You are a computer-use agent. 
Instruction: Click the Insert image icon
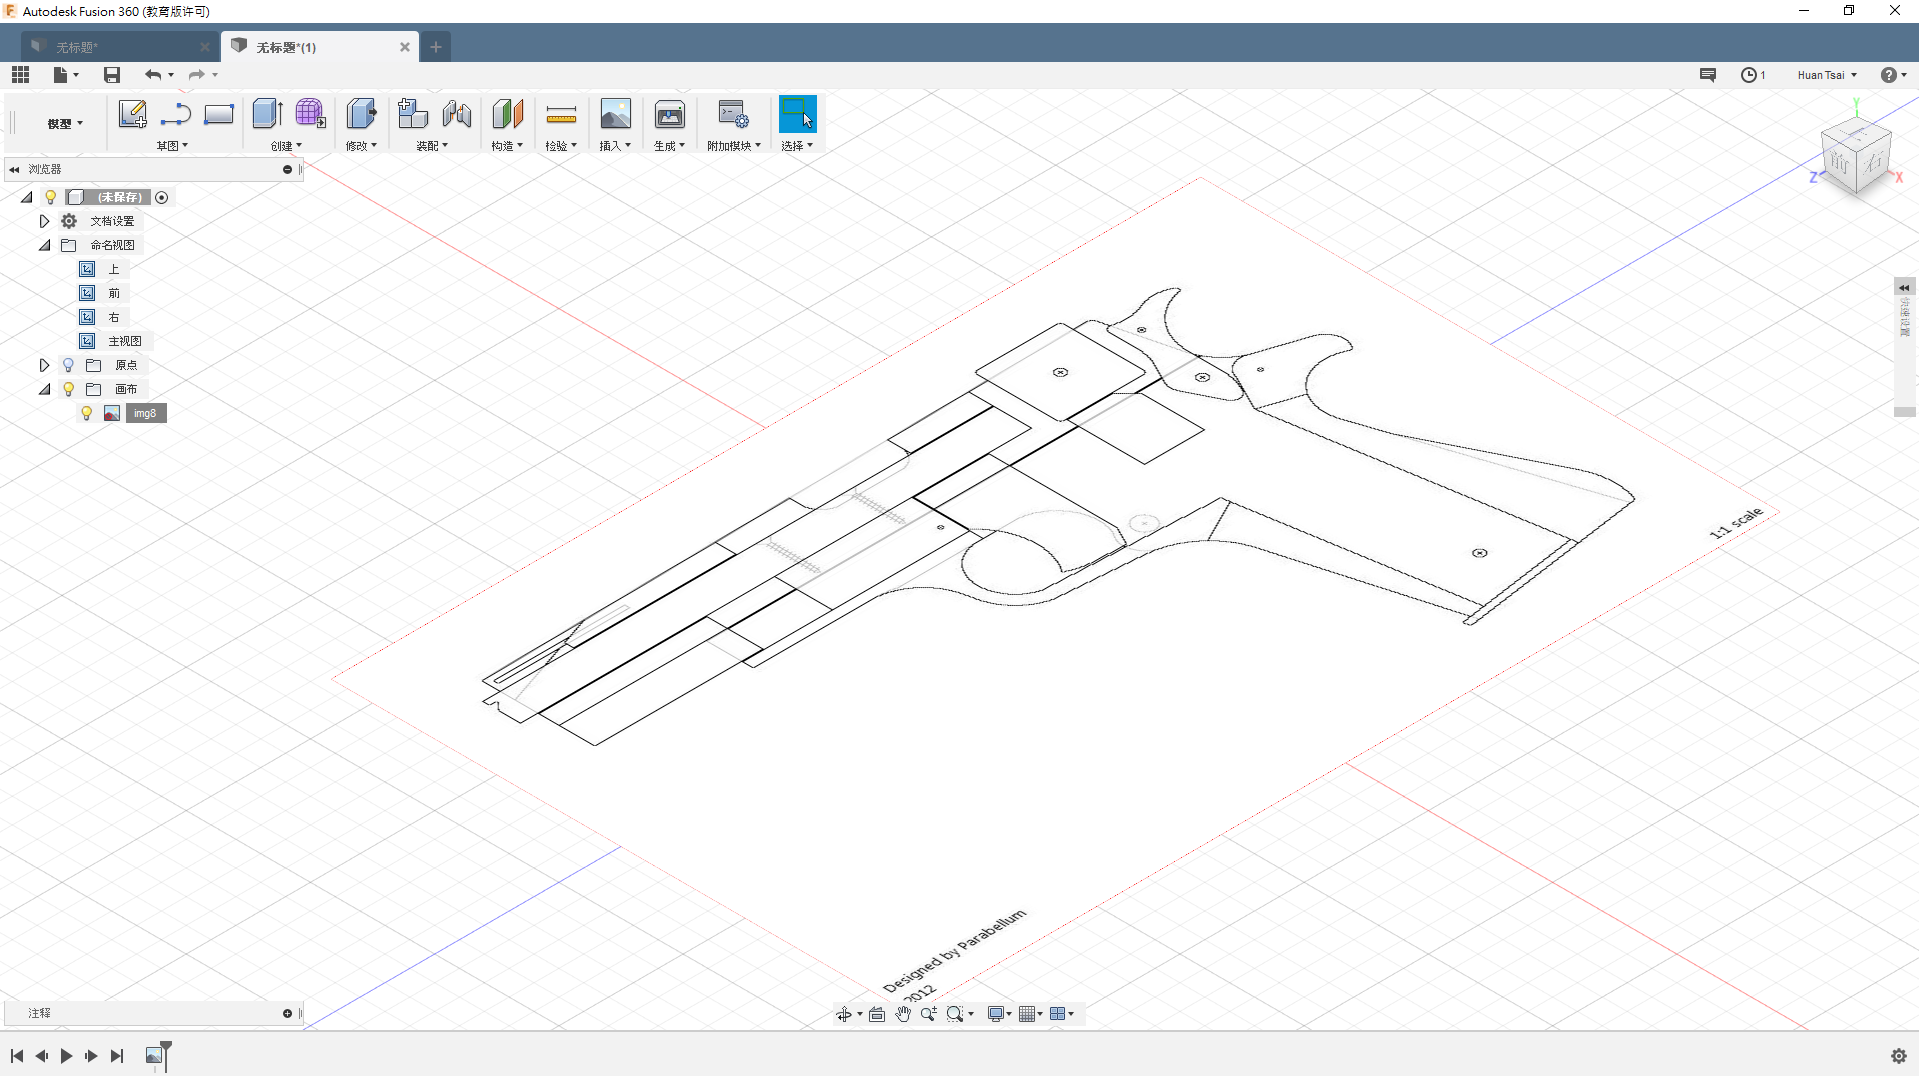pyautogui.click(x=615, y=115)
